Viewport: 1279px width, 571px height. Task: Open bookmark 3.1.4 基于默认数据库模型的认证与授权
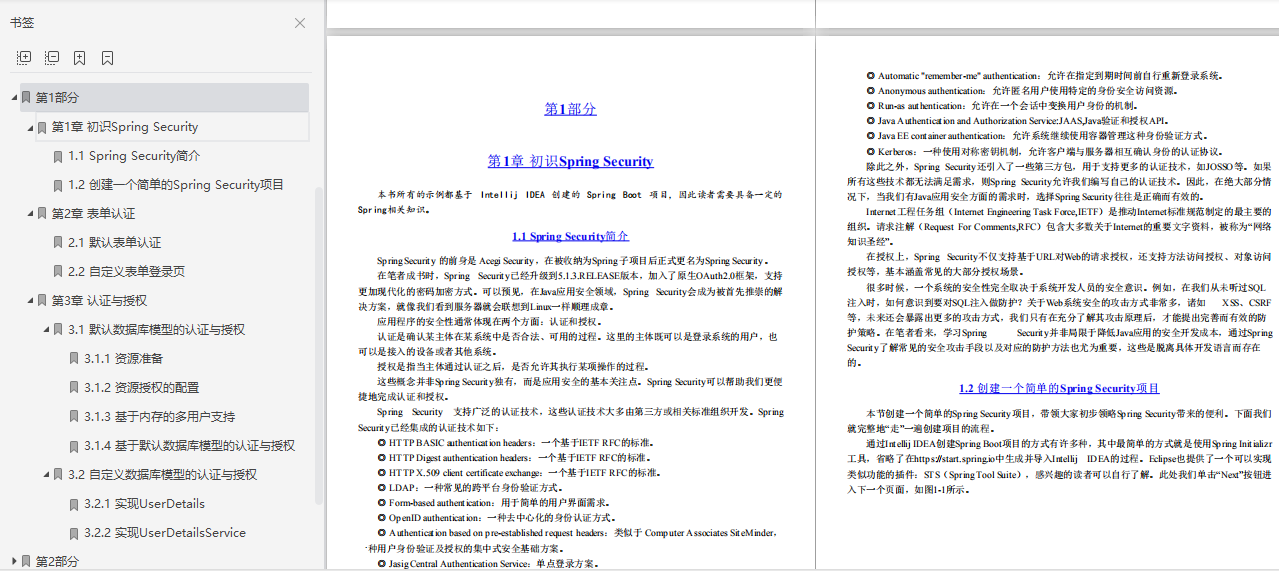coord(189,446)
